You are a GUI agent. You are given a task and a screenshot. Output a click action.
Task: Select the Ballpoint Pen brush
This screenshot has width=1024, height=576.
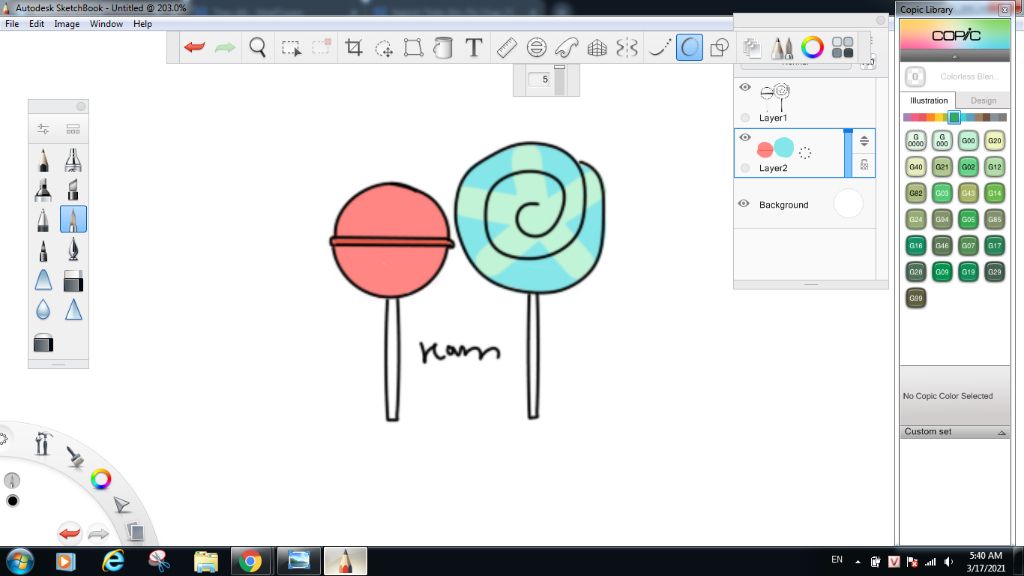tap(43, 219)
